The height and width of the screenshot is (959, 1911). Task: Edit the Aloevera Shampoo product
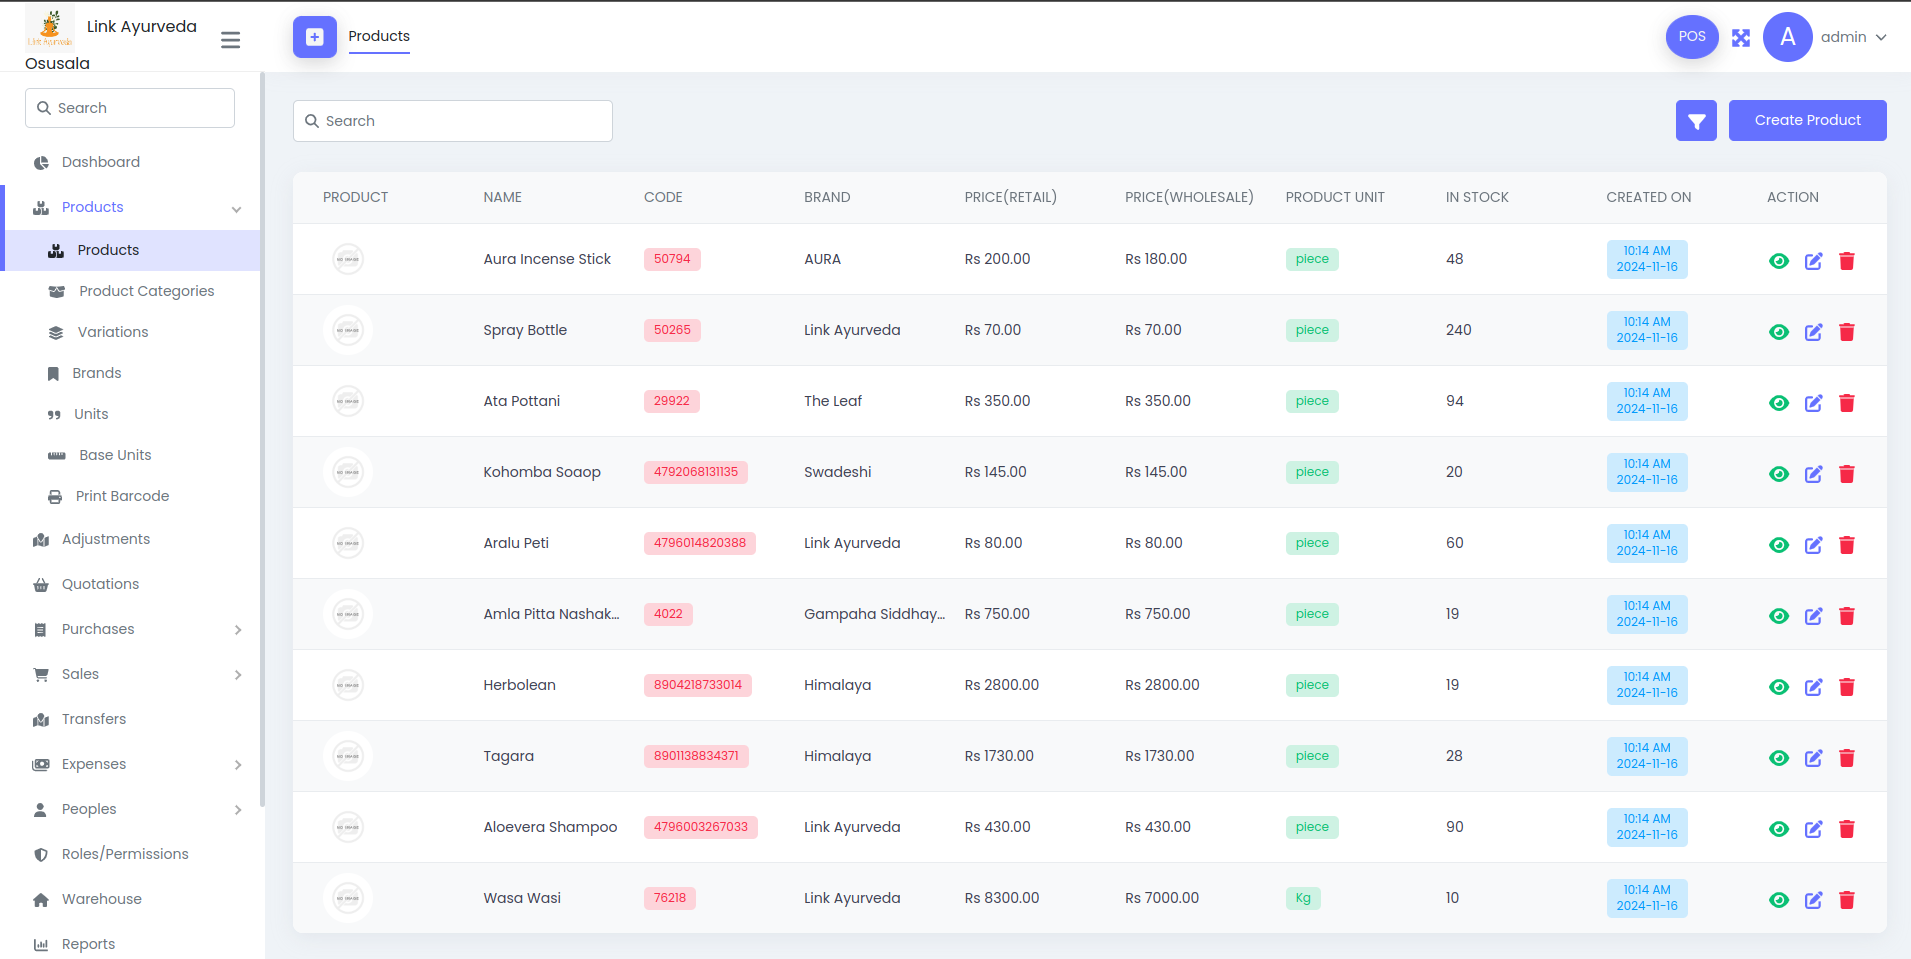pyautogui.click(x=1813, y=829)
